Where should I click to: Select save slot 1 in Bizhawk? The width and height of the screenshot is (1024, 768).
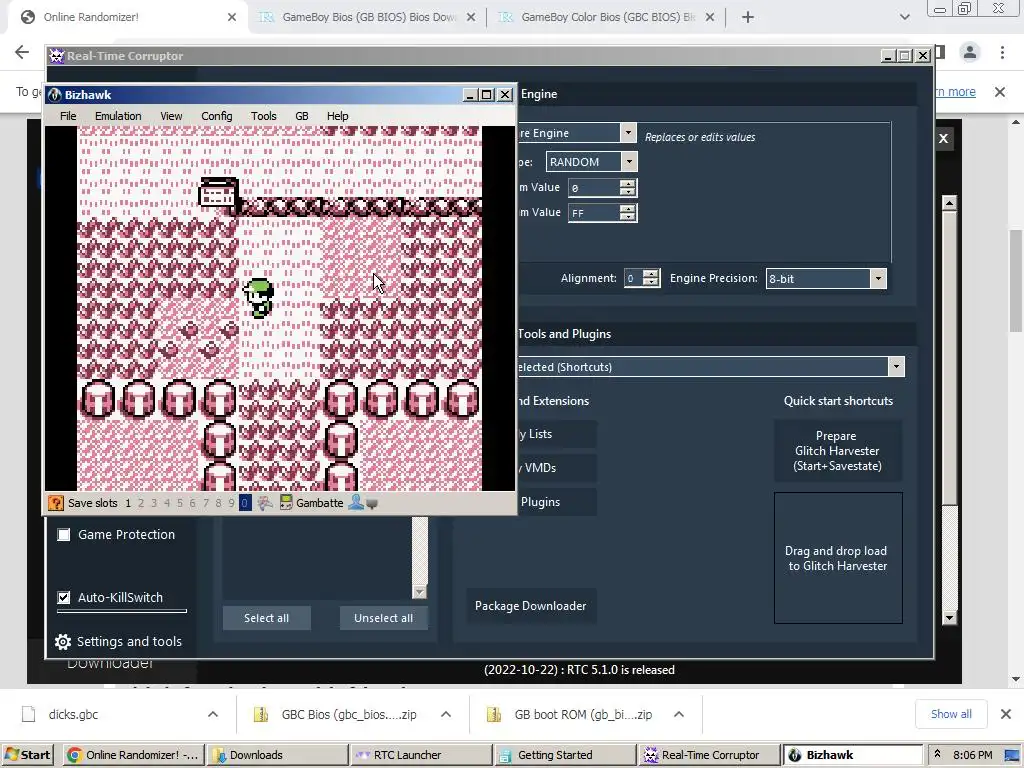pos(128,503)
